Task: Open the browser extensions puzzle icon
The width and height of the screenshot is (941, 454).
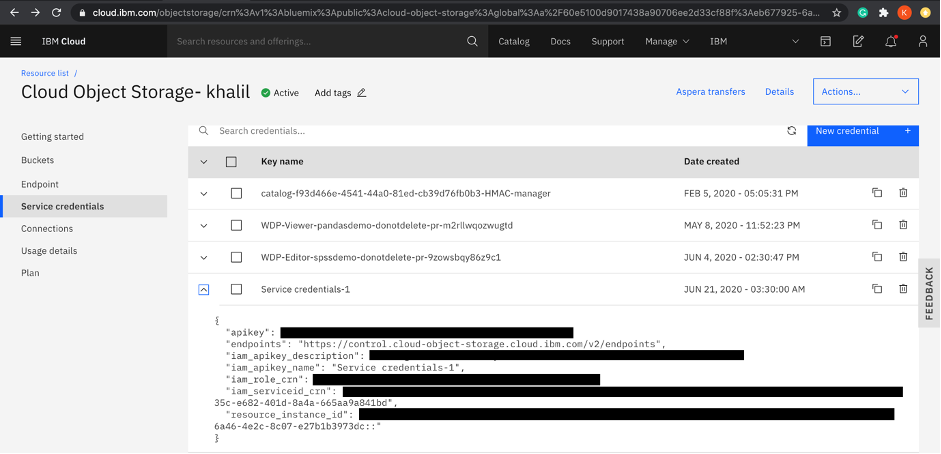Action: tap(883, 12)
